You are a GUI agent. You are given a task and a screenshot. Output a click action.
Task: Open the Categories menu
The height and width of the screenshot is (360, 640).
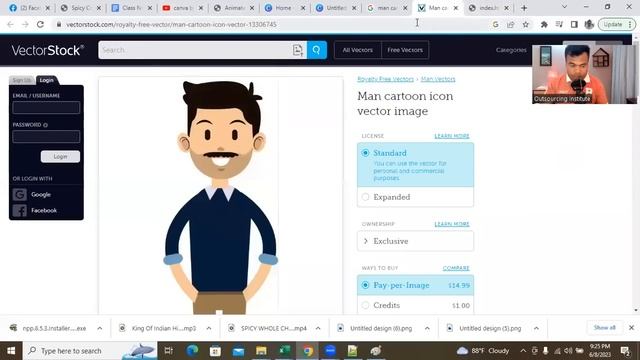[511, 50]
